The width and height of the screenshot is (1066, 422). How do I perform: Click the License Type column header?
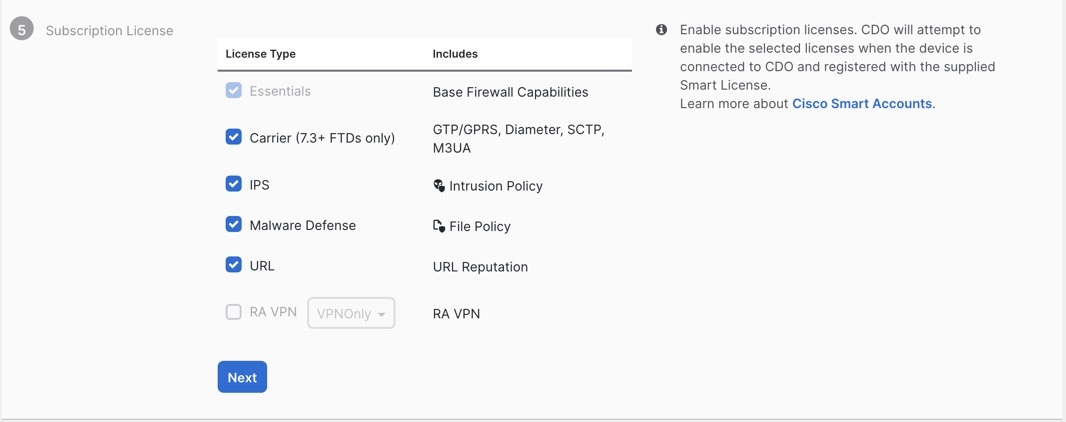[x=260, y=54]
